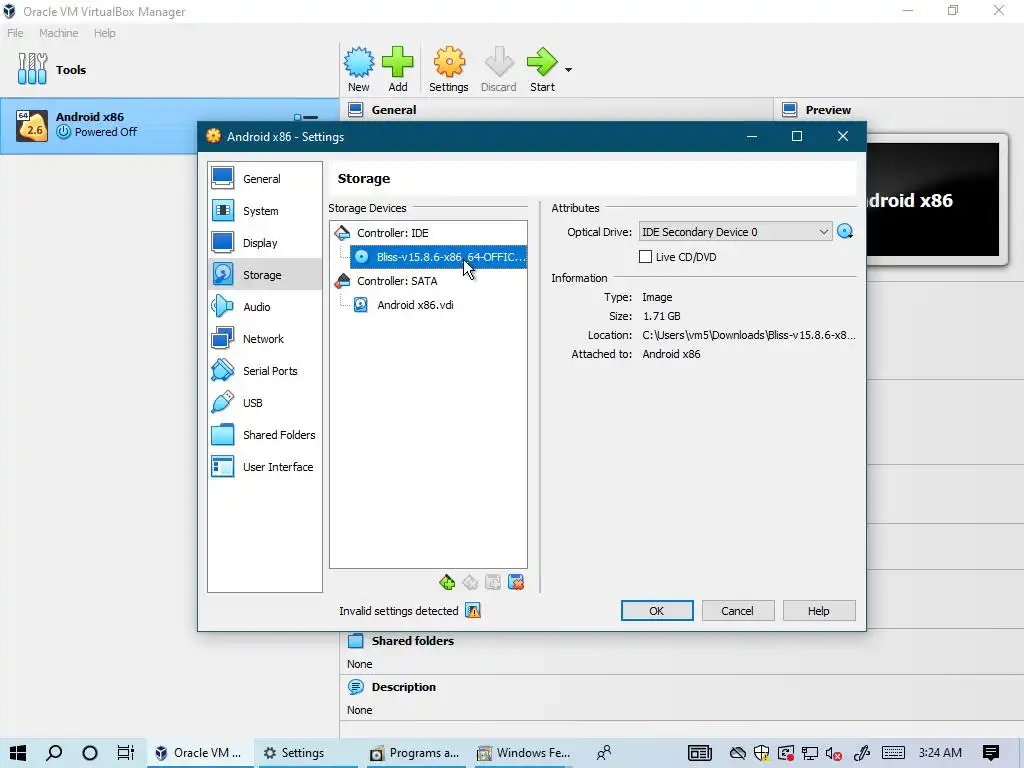This screenshot has height=768, width=1024.
Task: Click the Description section icon in Manager
Action: (356, 687)
